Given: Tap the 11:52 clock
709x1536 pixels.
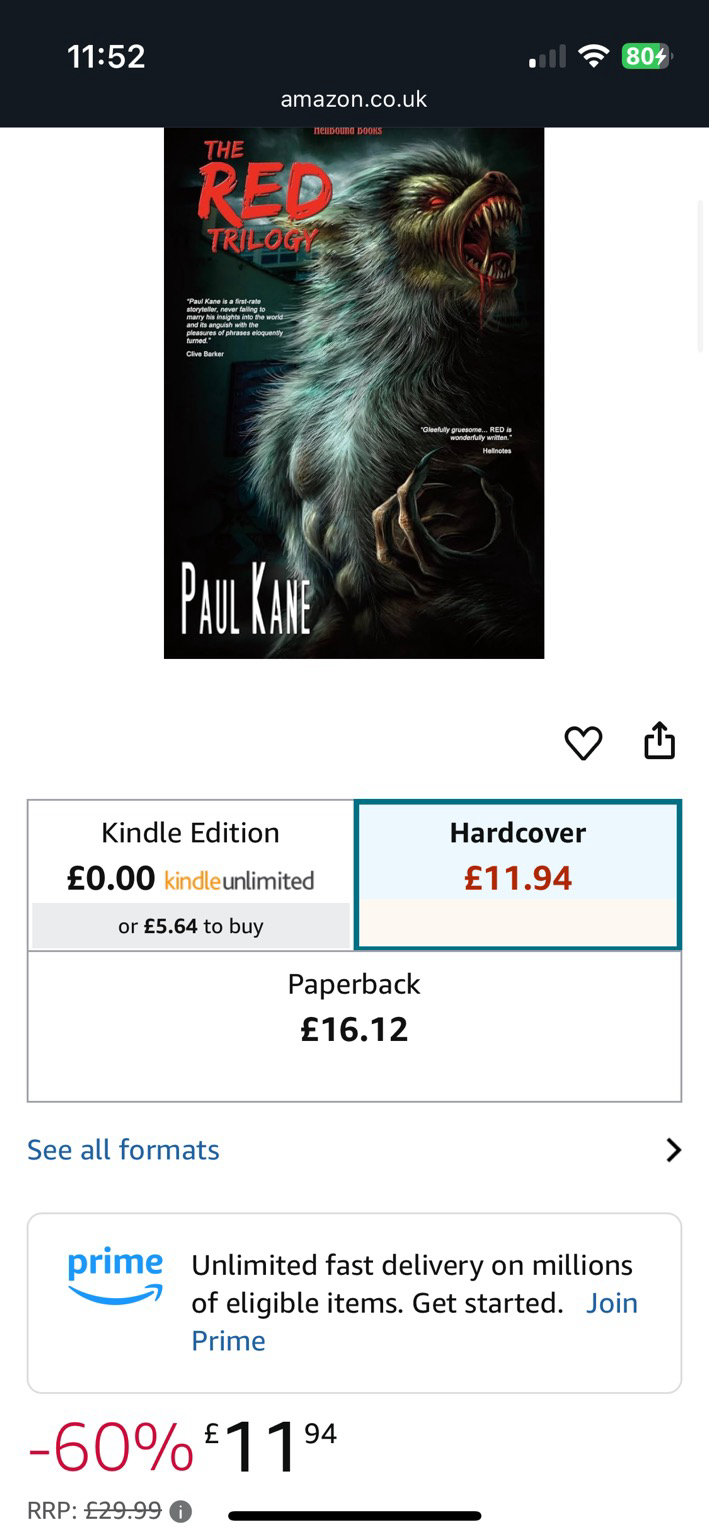Looking at the screenshot, I should [106, 56].
